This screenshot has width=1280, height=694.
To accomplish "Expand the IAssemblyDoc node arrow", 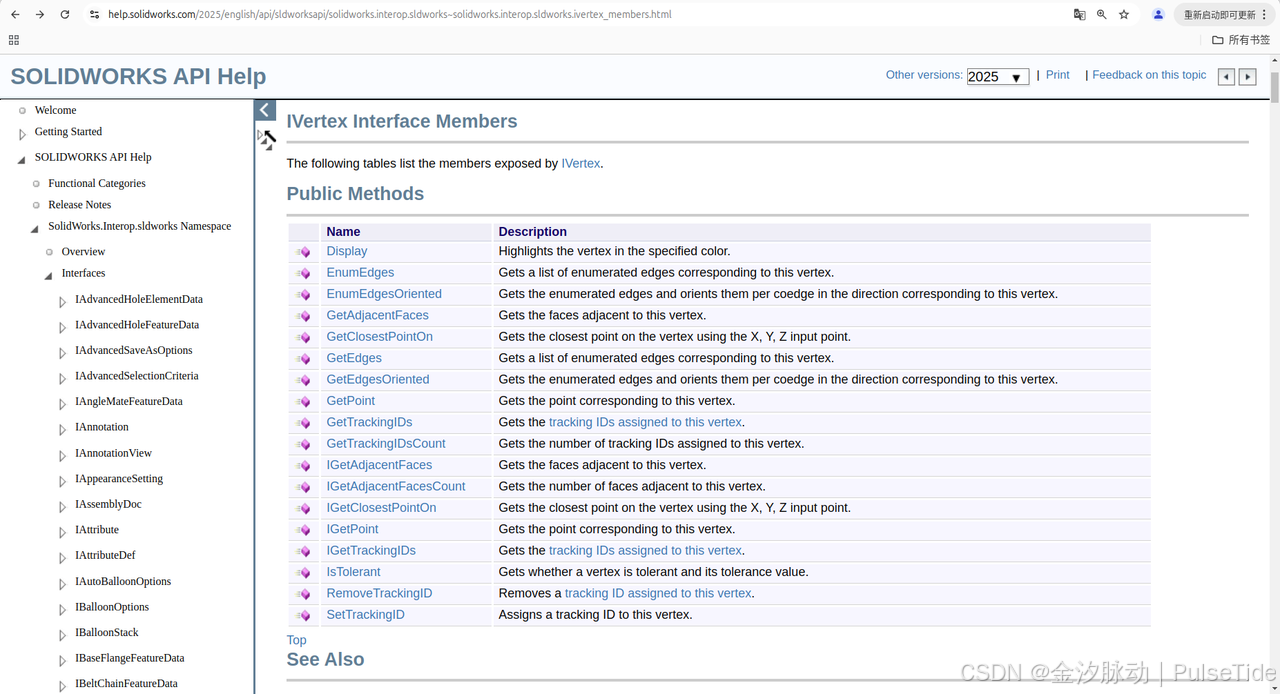I will click(62, 506).
